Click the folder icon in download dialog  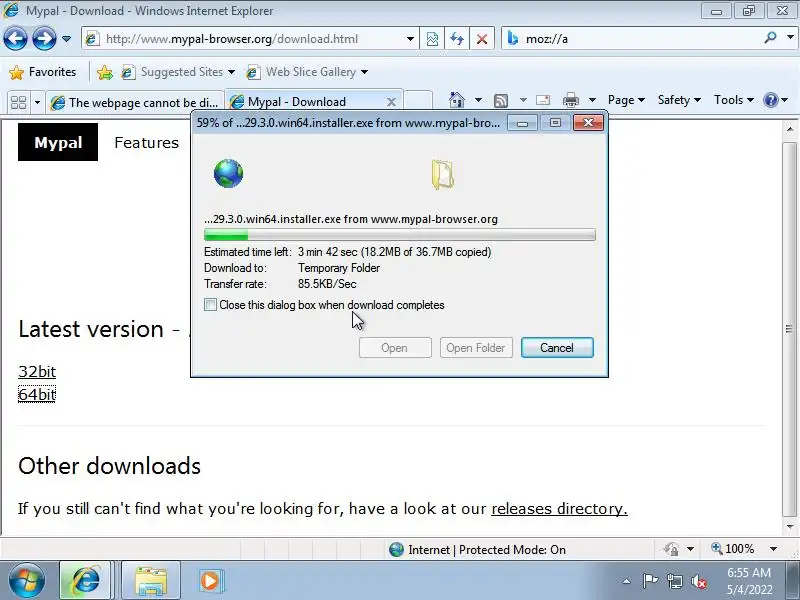(442, 174)
